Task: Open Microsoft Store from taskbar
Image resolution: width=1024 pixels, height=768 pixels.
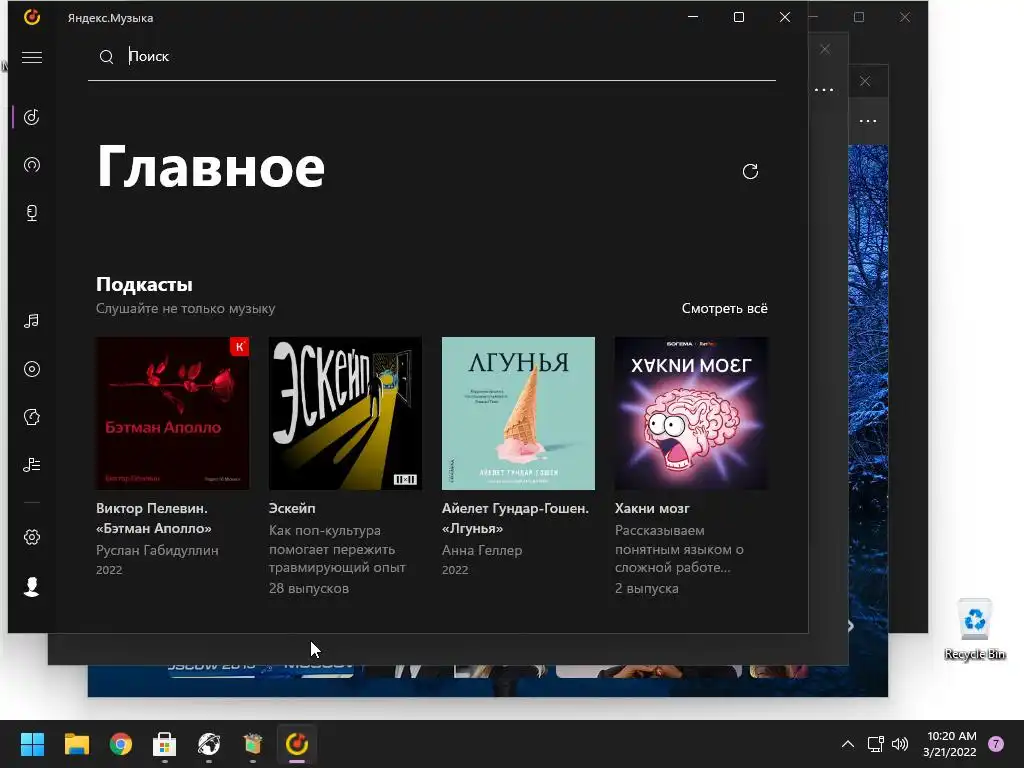Action: [165, 744]
